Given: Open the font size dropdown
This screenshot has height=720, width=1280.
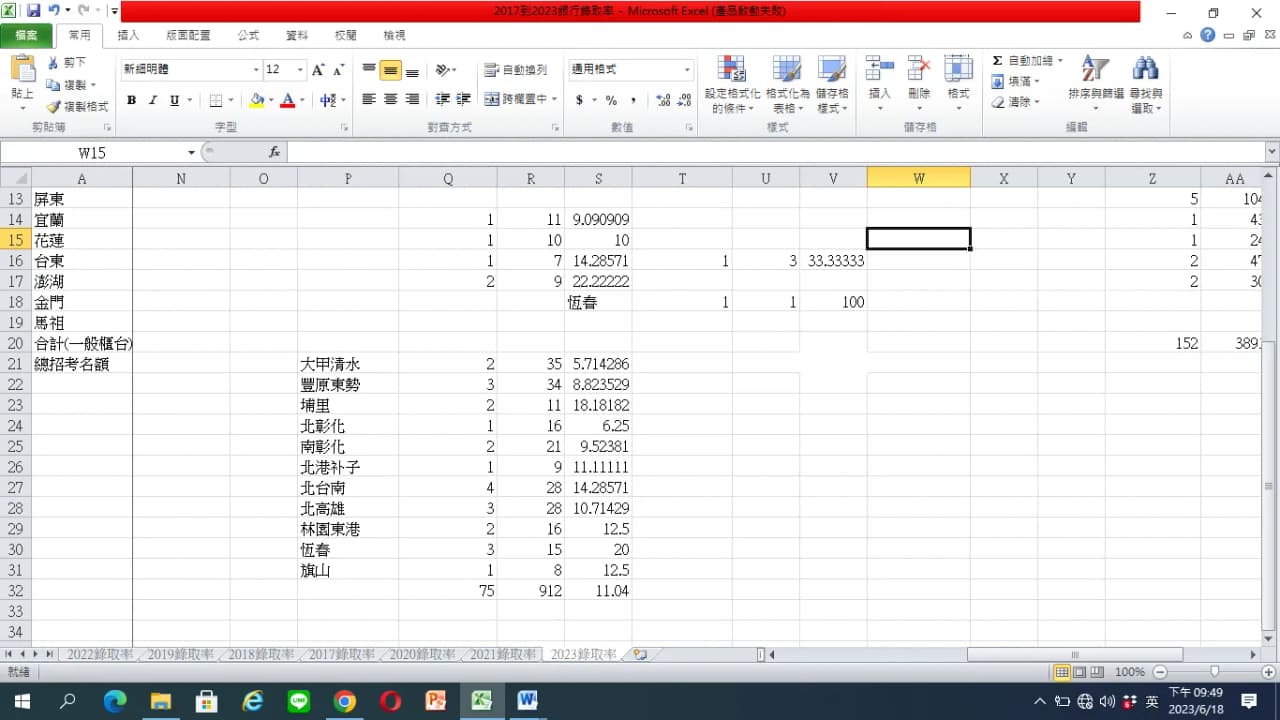Looking at the screenshot, I should [300, 70].
